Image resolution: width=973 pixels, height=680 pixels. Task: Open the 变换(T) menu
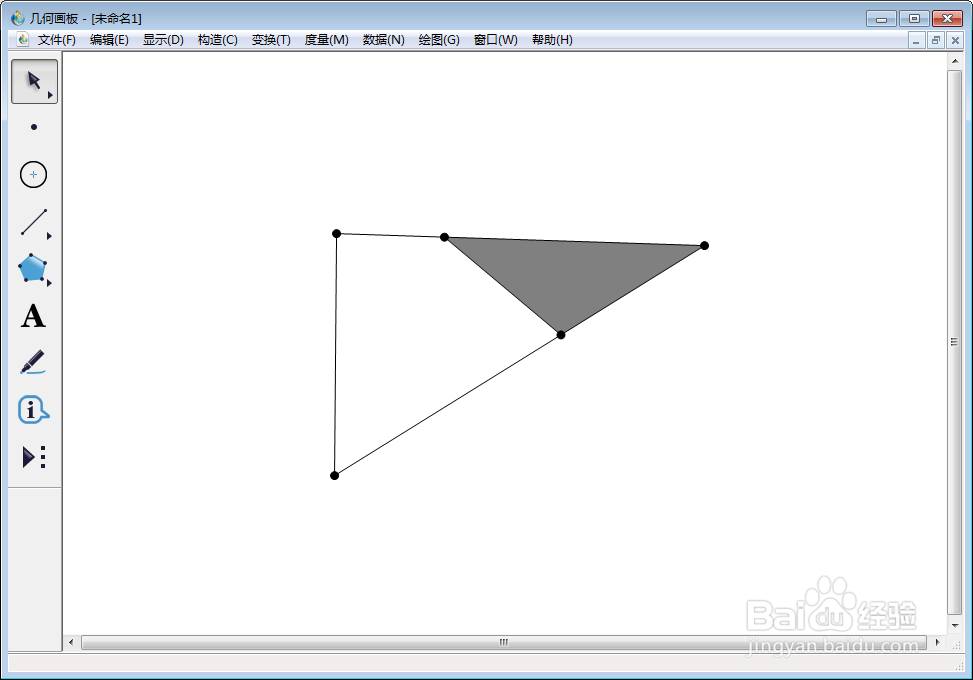click(x=271, y=40)
